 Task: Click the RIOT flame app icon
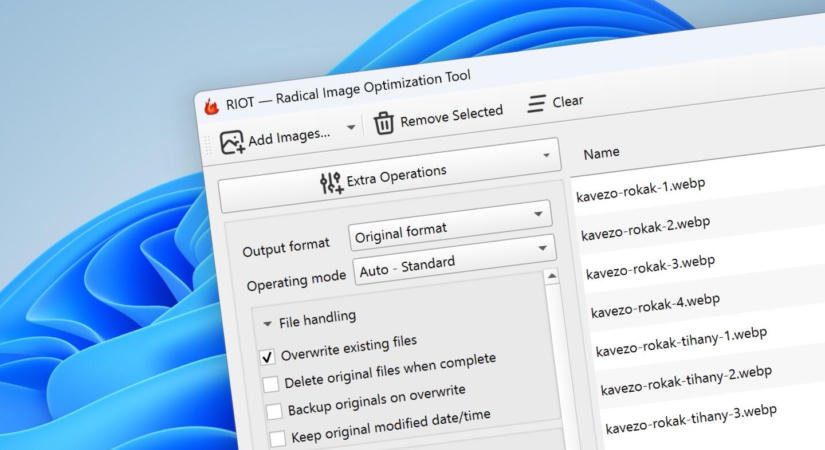coord(212,106)
